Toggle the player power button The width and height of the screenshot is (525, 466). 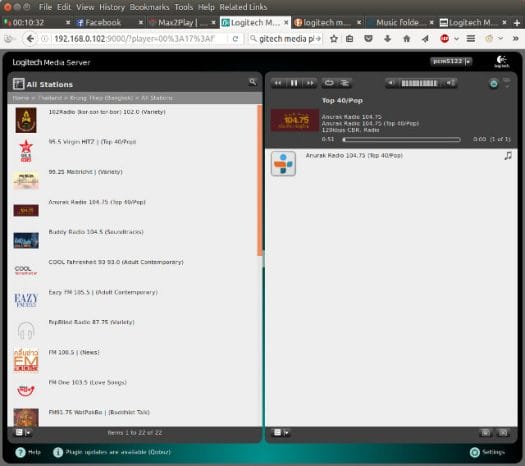pyautogui.click(x=493, y=83)
